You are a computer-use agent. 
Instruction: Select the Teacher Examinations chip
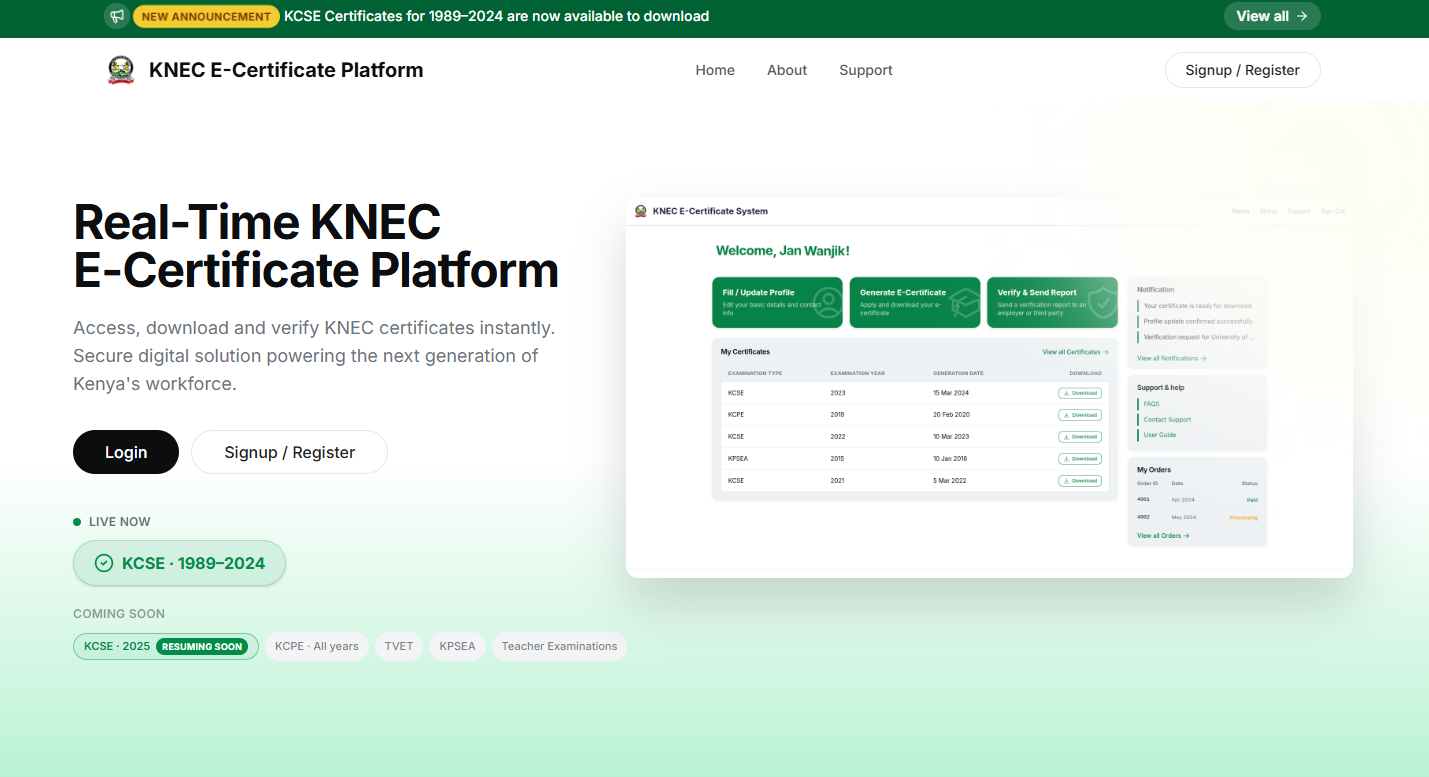click(560, 646)
